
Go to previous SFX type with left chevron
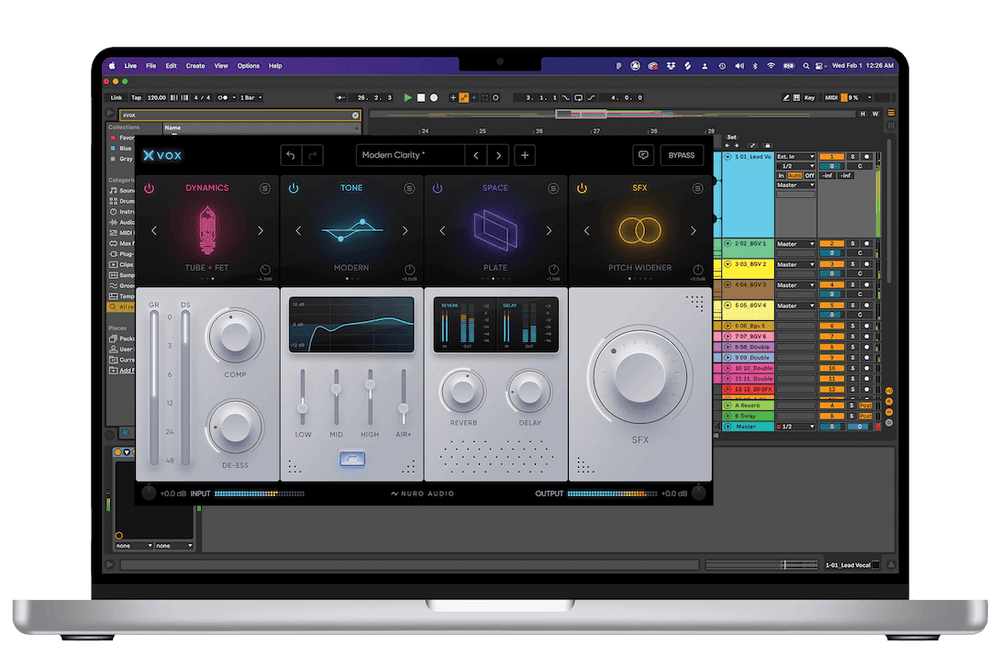pyautogui.click(x=586, y=231)
